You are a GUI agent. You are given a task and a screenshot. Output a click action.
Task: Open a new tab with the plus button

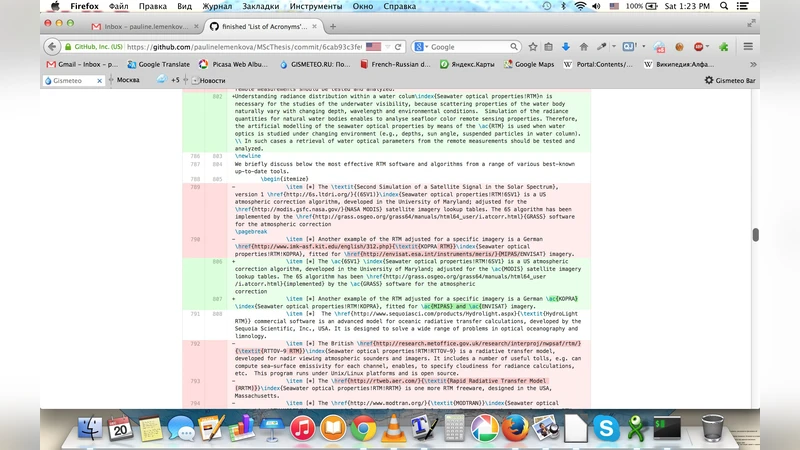333,27
